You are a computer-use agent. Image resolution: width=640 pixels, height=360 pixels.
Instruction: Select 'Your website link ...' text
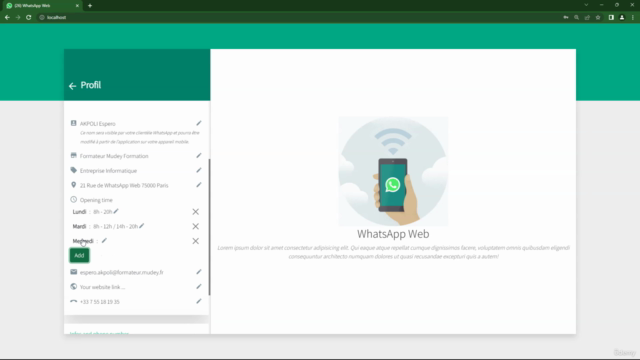point(102,287)
